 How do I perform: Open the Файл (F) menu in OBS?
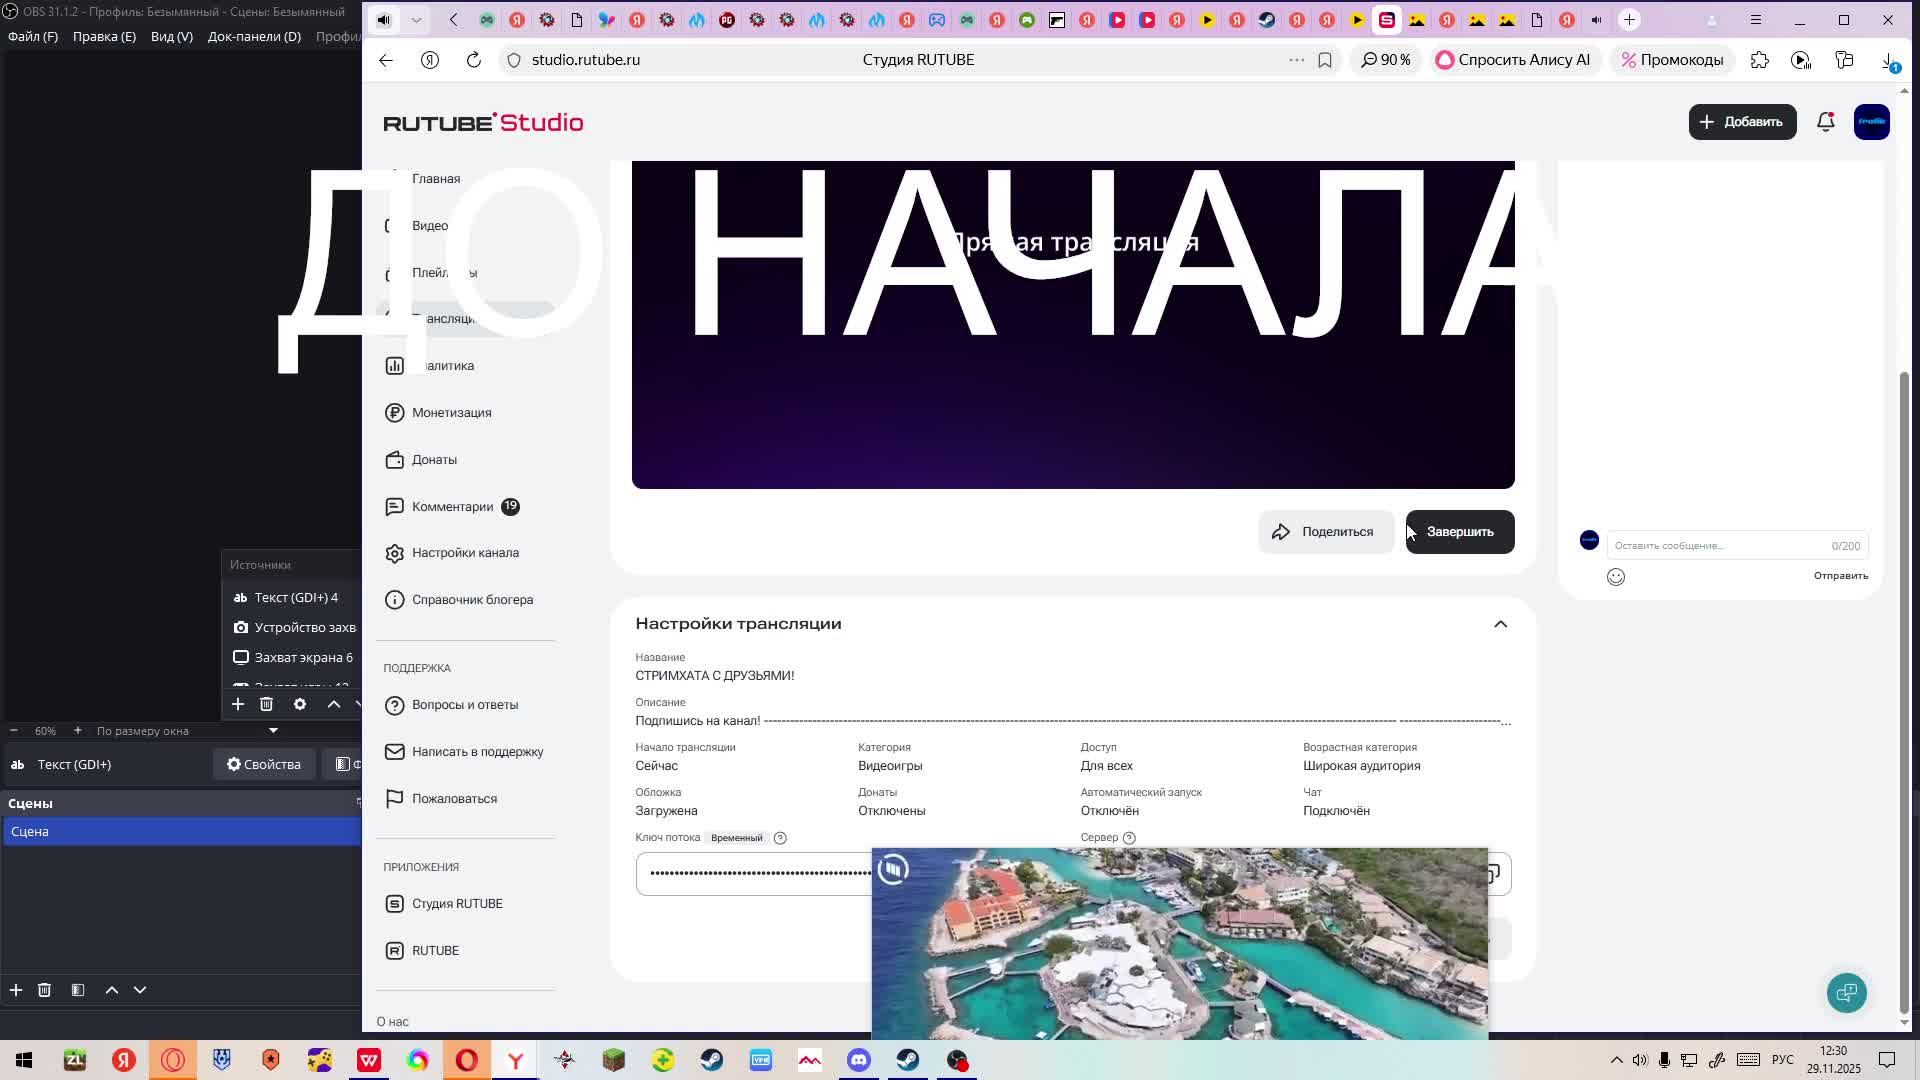(33, 36)
